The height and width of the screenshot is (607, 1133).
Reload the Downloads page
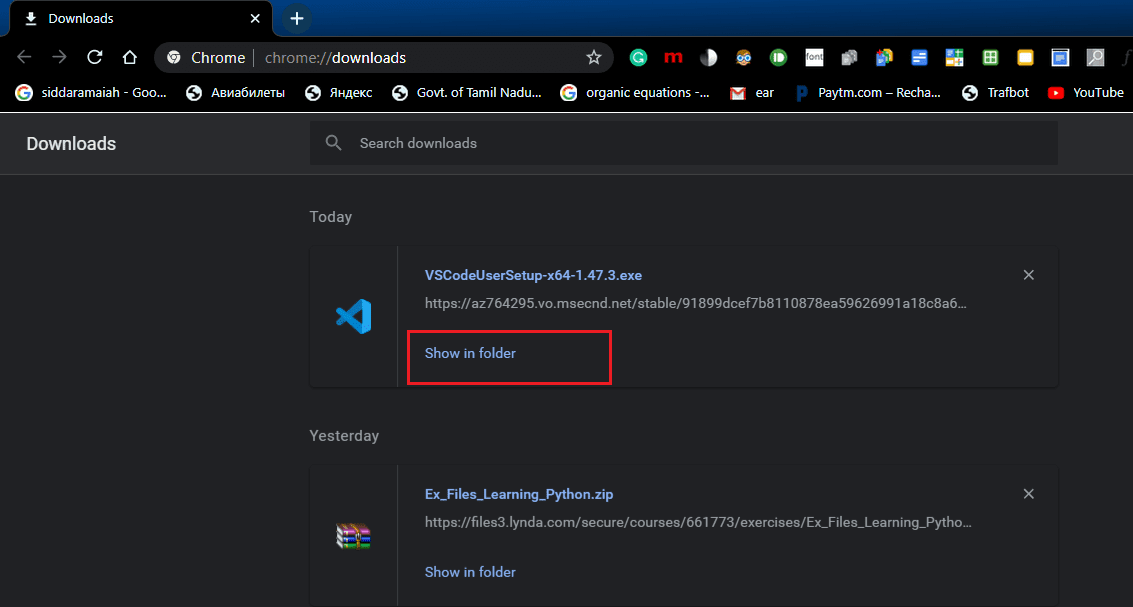click(x=94, y=57)
